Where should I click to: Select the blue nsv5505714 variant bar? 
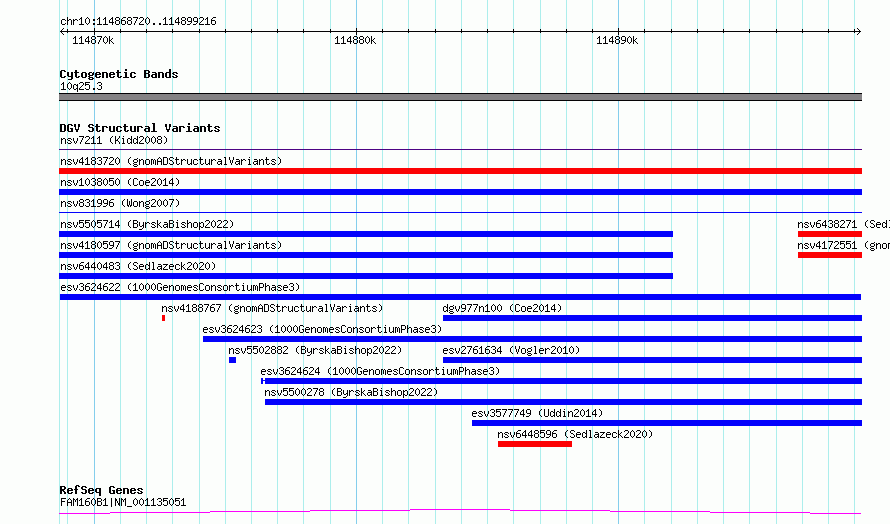366,234
